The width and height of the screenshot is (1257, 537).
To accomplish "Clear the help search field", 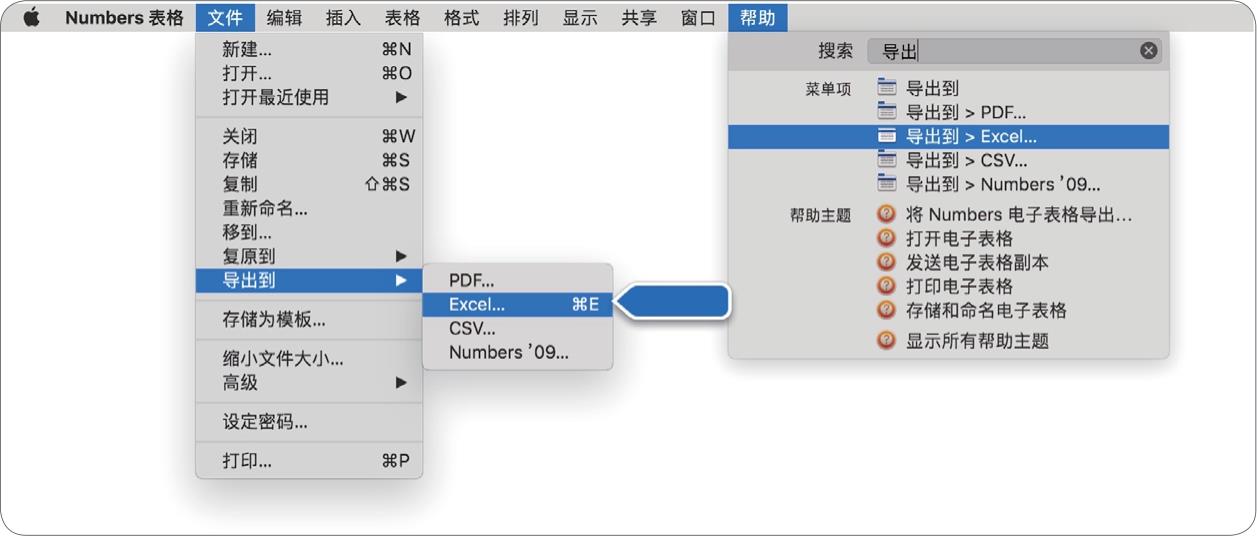I will coord(1148,51).
